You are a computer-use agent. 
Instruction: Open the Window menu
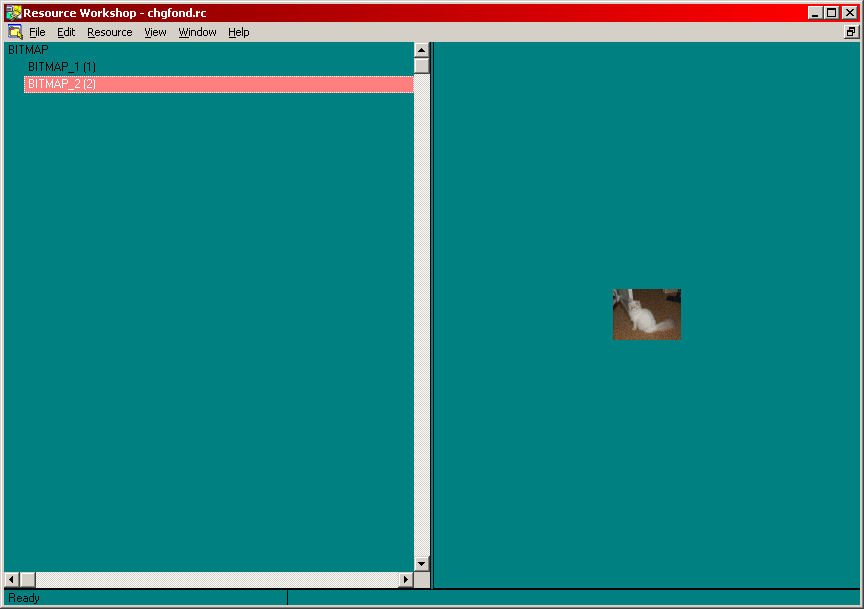pos(197,32)
